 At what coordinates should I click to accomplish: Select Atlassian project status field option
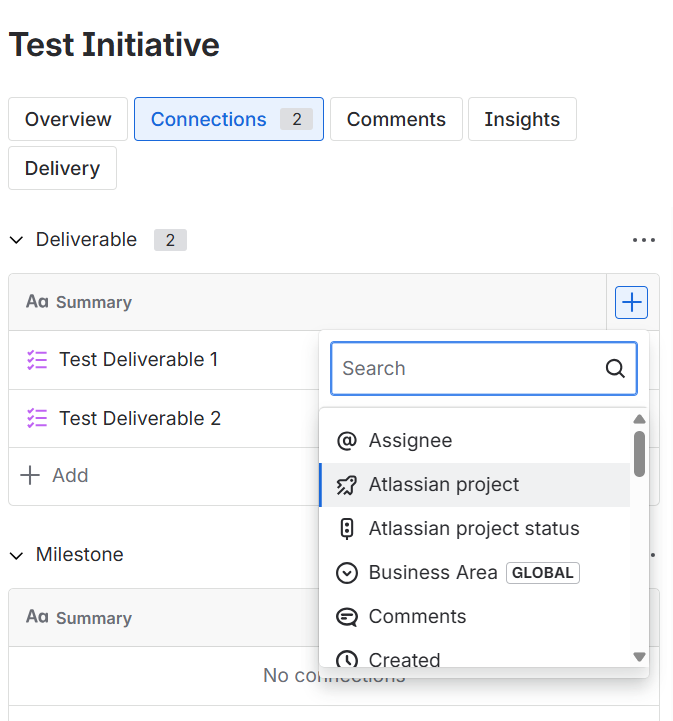[x=473, y=529]
